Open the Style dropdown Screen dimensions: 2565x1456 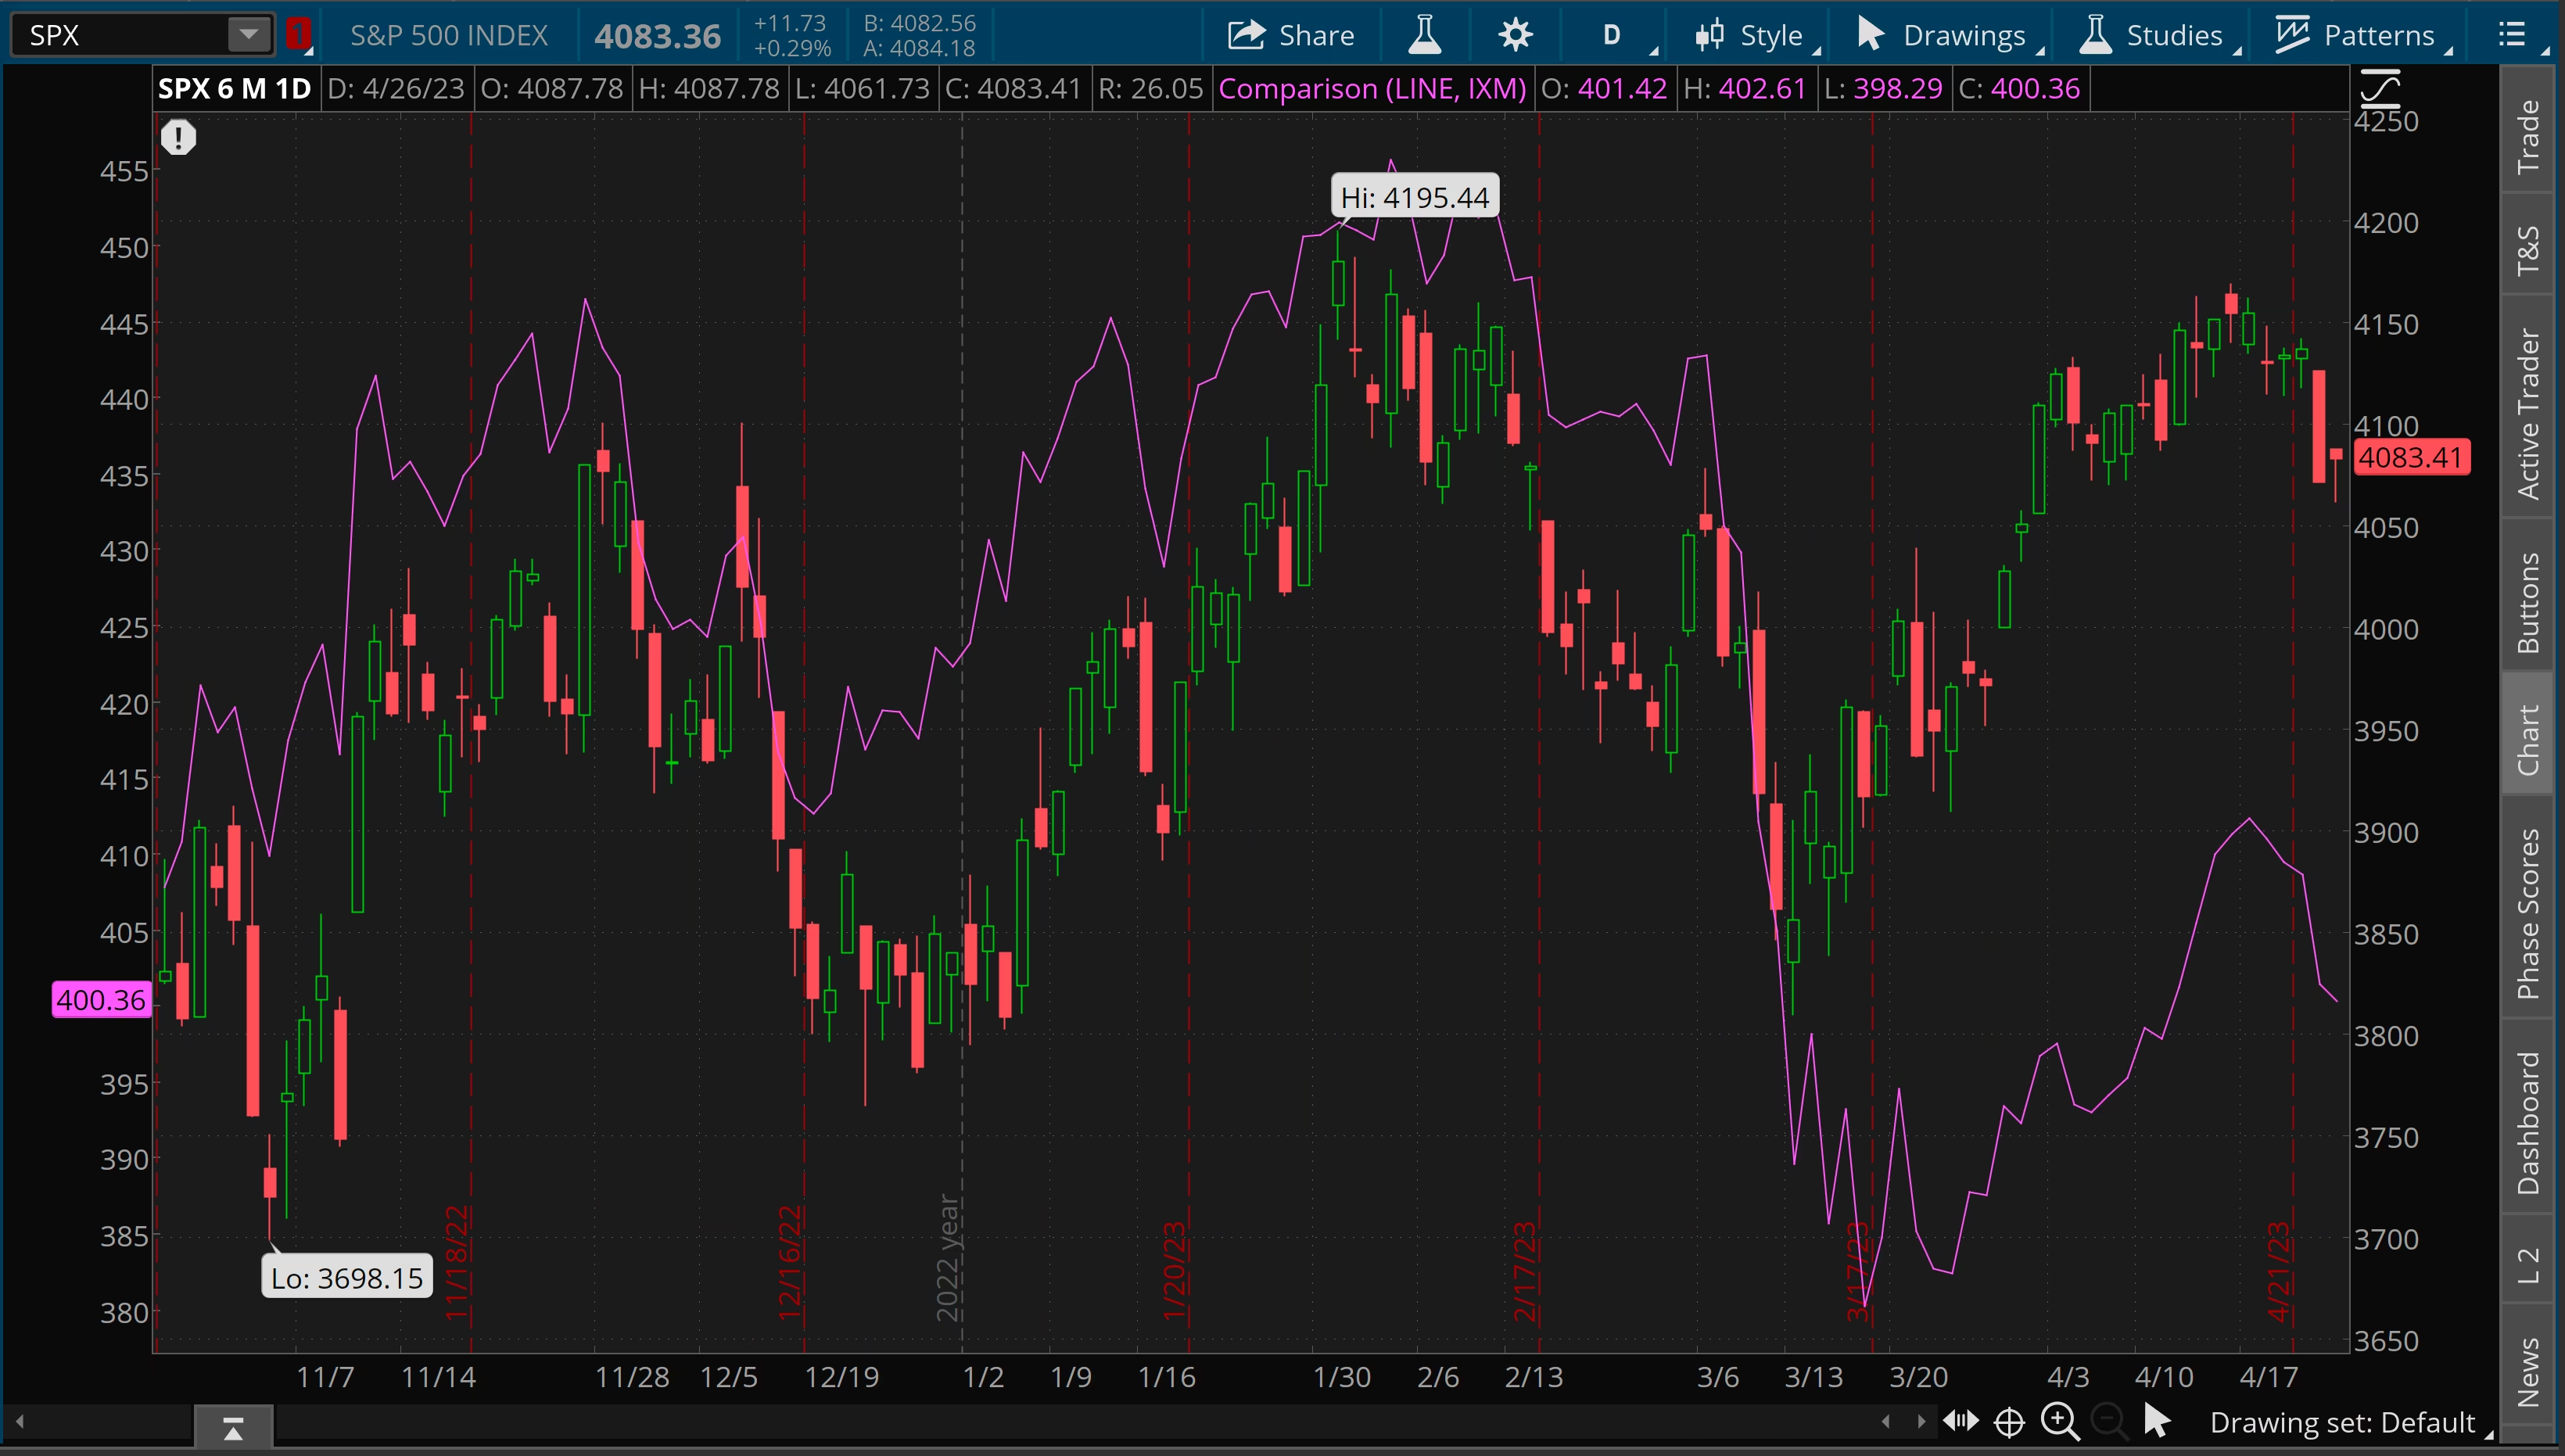pyautogui.click(x=1756, y=35)
